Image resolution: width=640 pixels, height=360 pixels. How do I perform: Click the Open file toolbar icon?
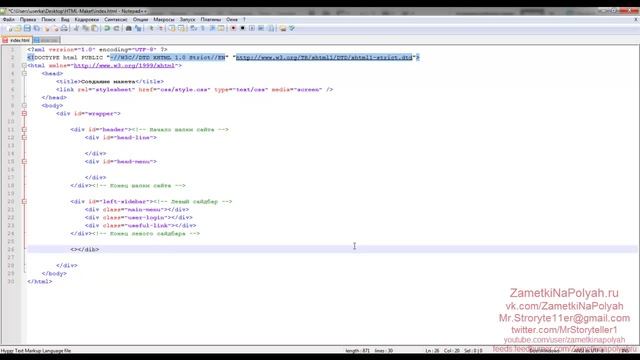coord(18,29)
